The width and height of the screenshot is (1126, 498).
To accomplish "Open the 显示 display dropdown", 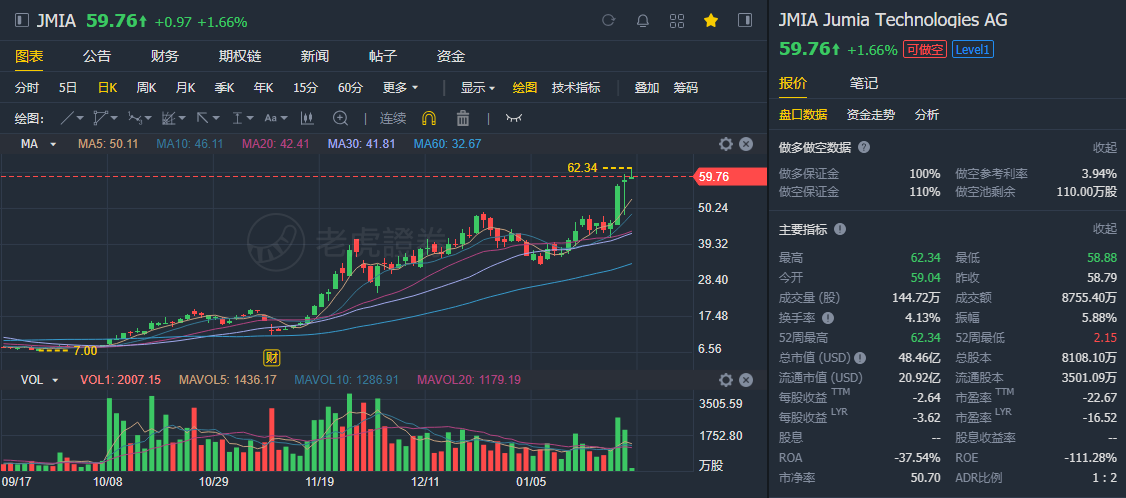I will pyautogui.click(x=478, y=88).
